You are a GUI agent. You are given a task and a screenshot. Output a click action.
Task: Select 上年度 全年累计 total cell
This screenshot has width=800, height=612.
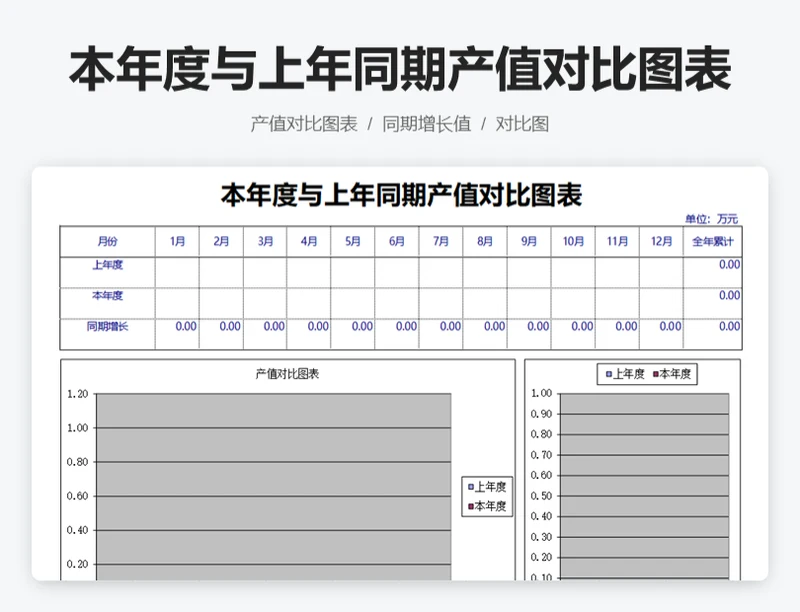pyautogui.click(x=713, y=272)
